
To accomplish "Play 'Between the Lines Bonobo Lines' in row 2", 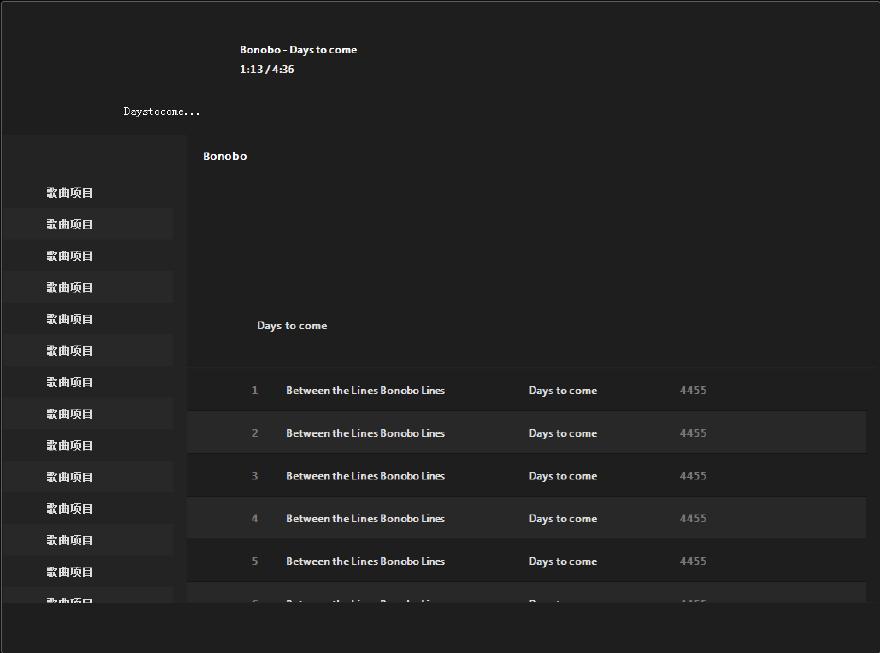I will 365,433.
